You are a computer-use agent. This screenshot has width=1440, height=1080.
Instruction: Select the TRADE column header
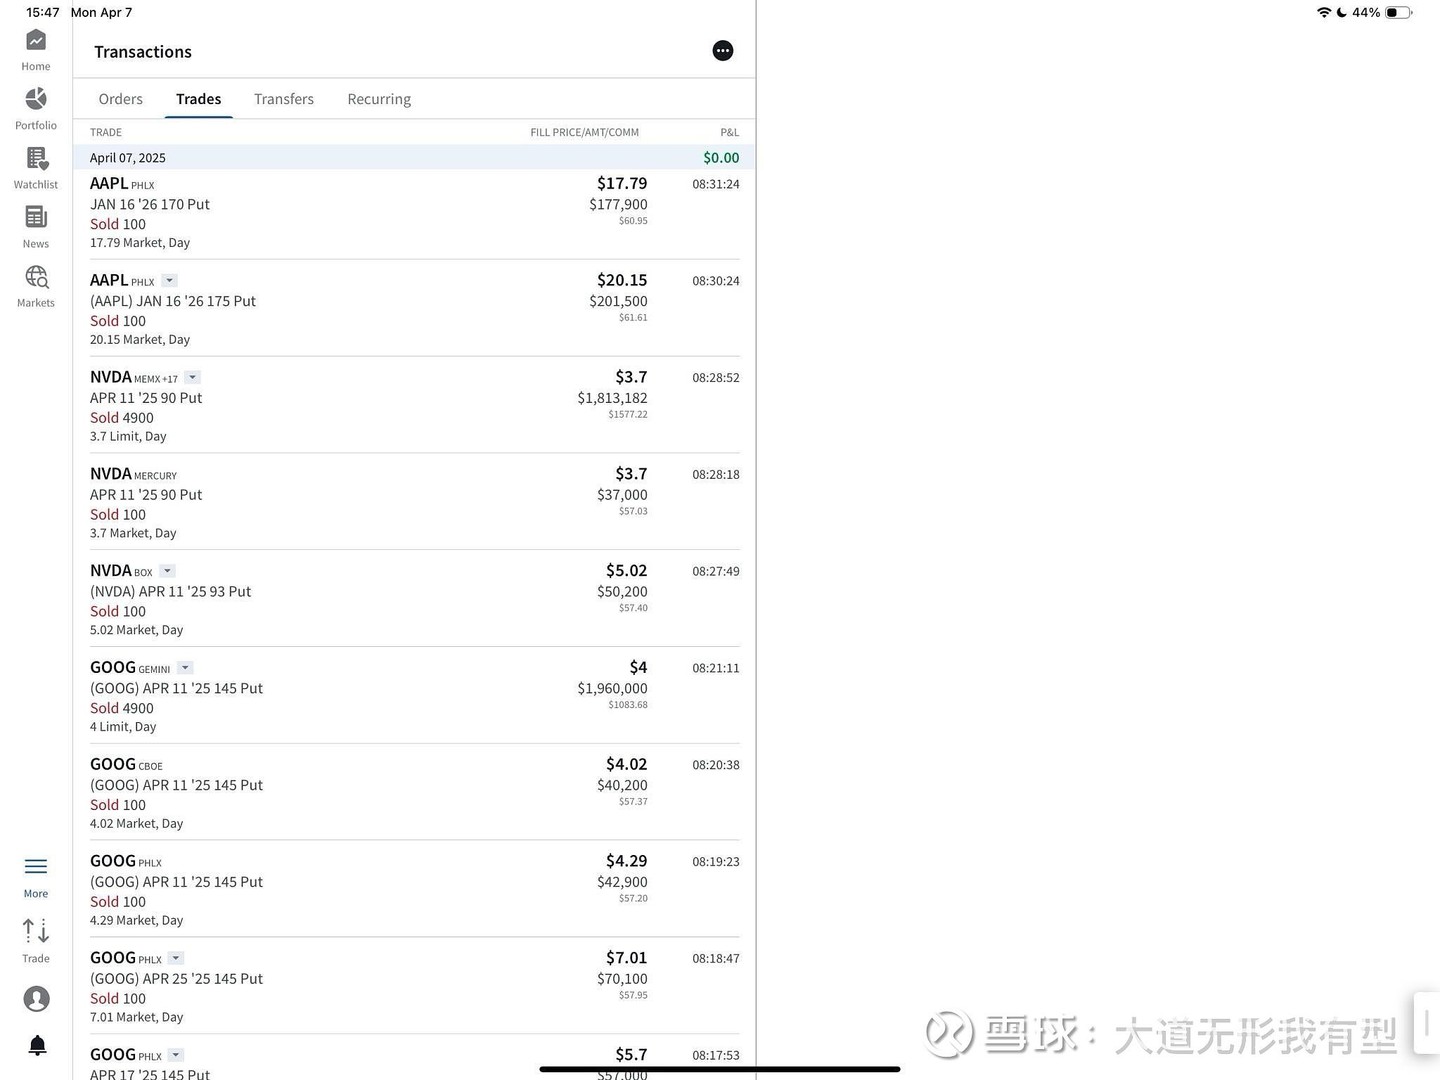pyautogui.click(x=106, y=132)
